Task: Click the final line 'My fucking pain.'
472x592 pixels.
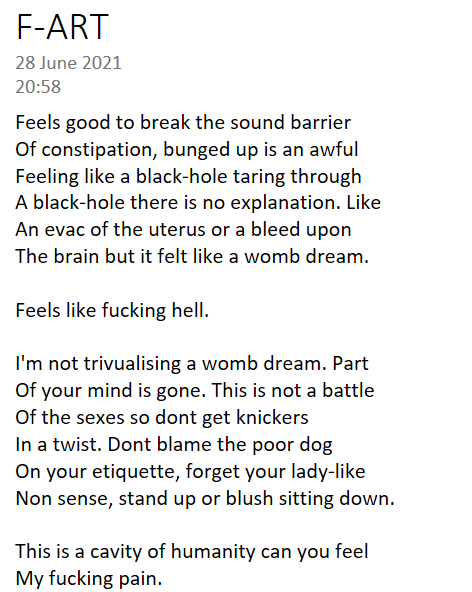Action: tap(89, 578)
